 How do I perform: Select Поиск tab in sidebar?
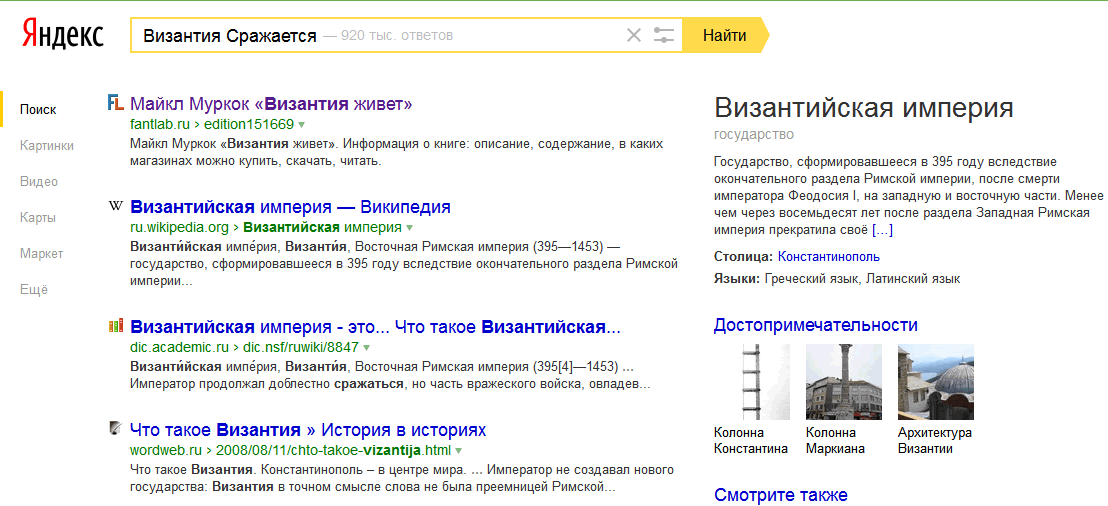[x=38, y=110]
